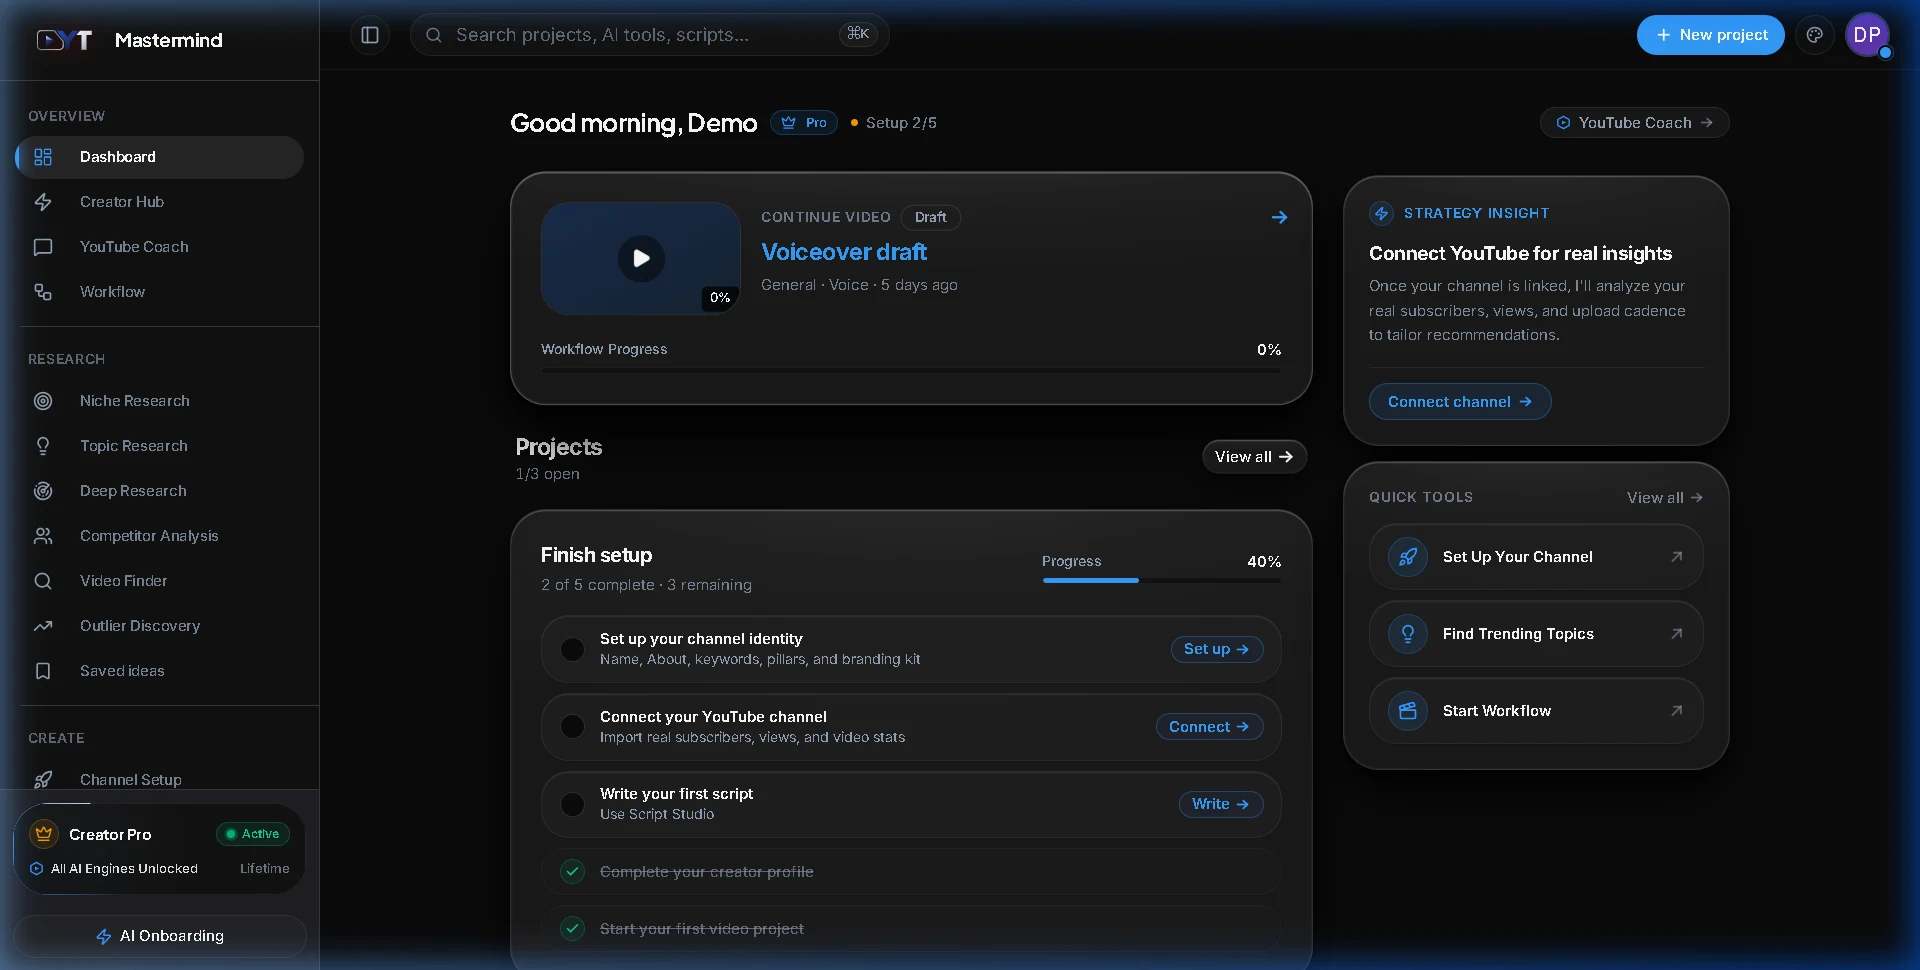
Task: Uncheck 'Complete your creator profile' checkmark
Action: (x=573, y=872)
